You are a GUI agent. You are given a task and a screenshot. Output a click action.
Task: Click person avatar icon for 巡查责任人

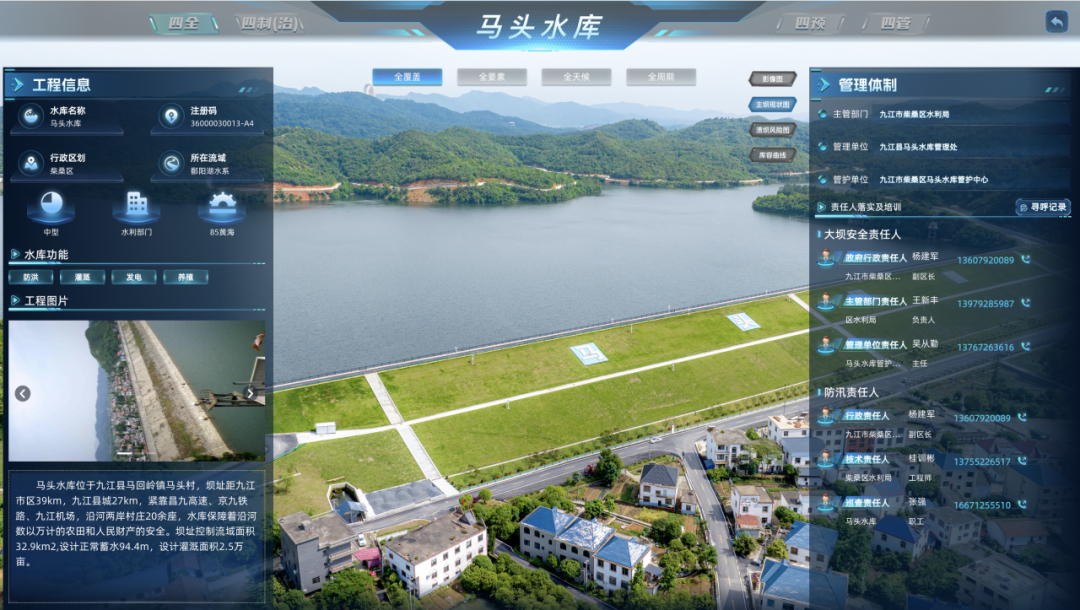pyautogui.click(x=826, y=503)
